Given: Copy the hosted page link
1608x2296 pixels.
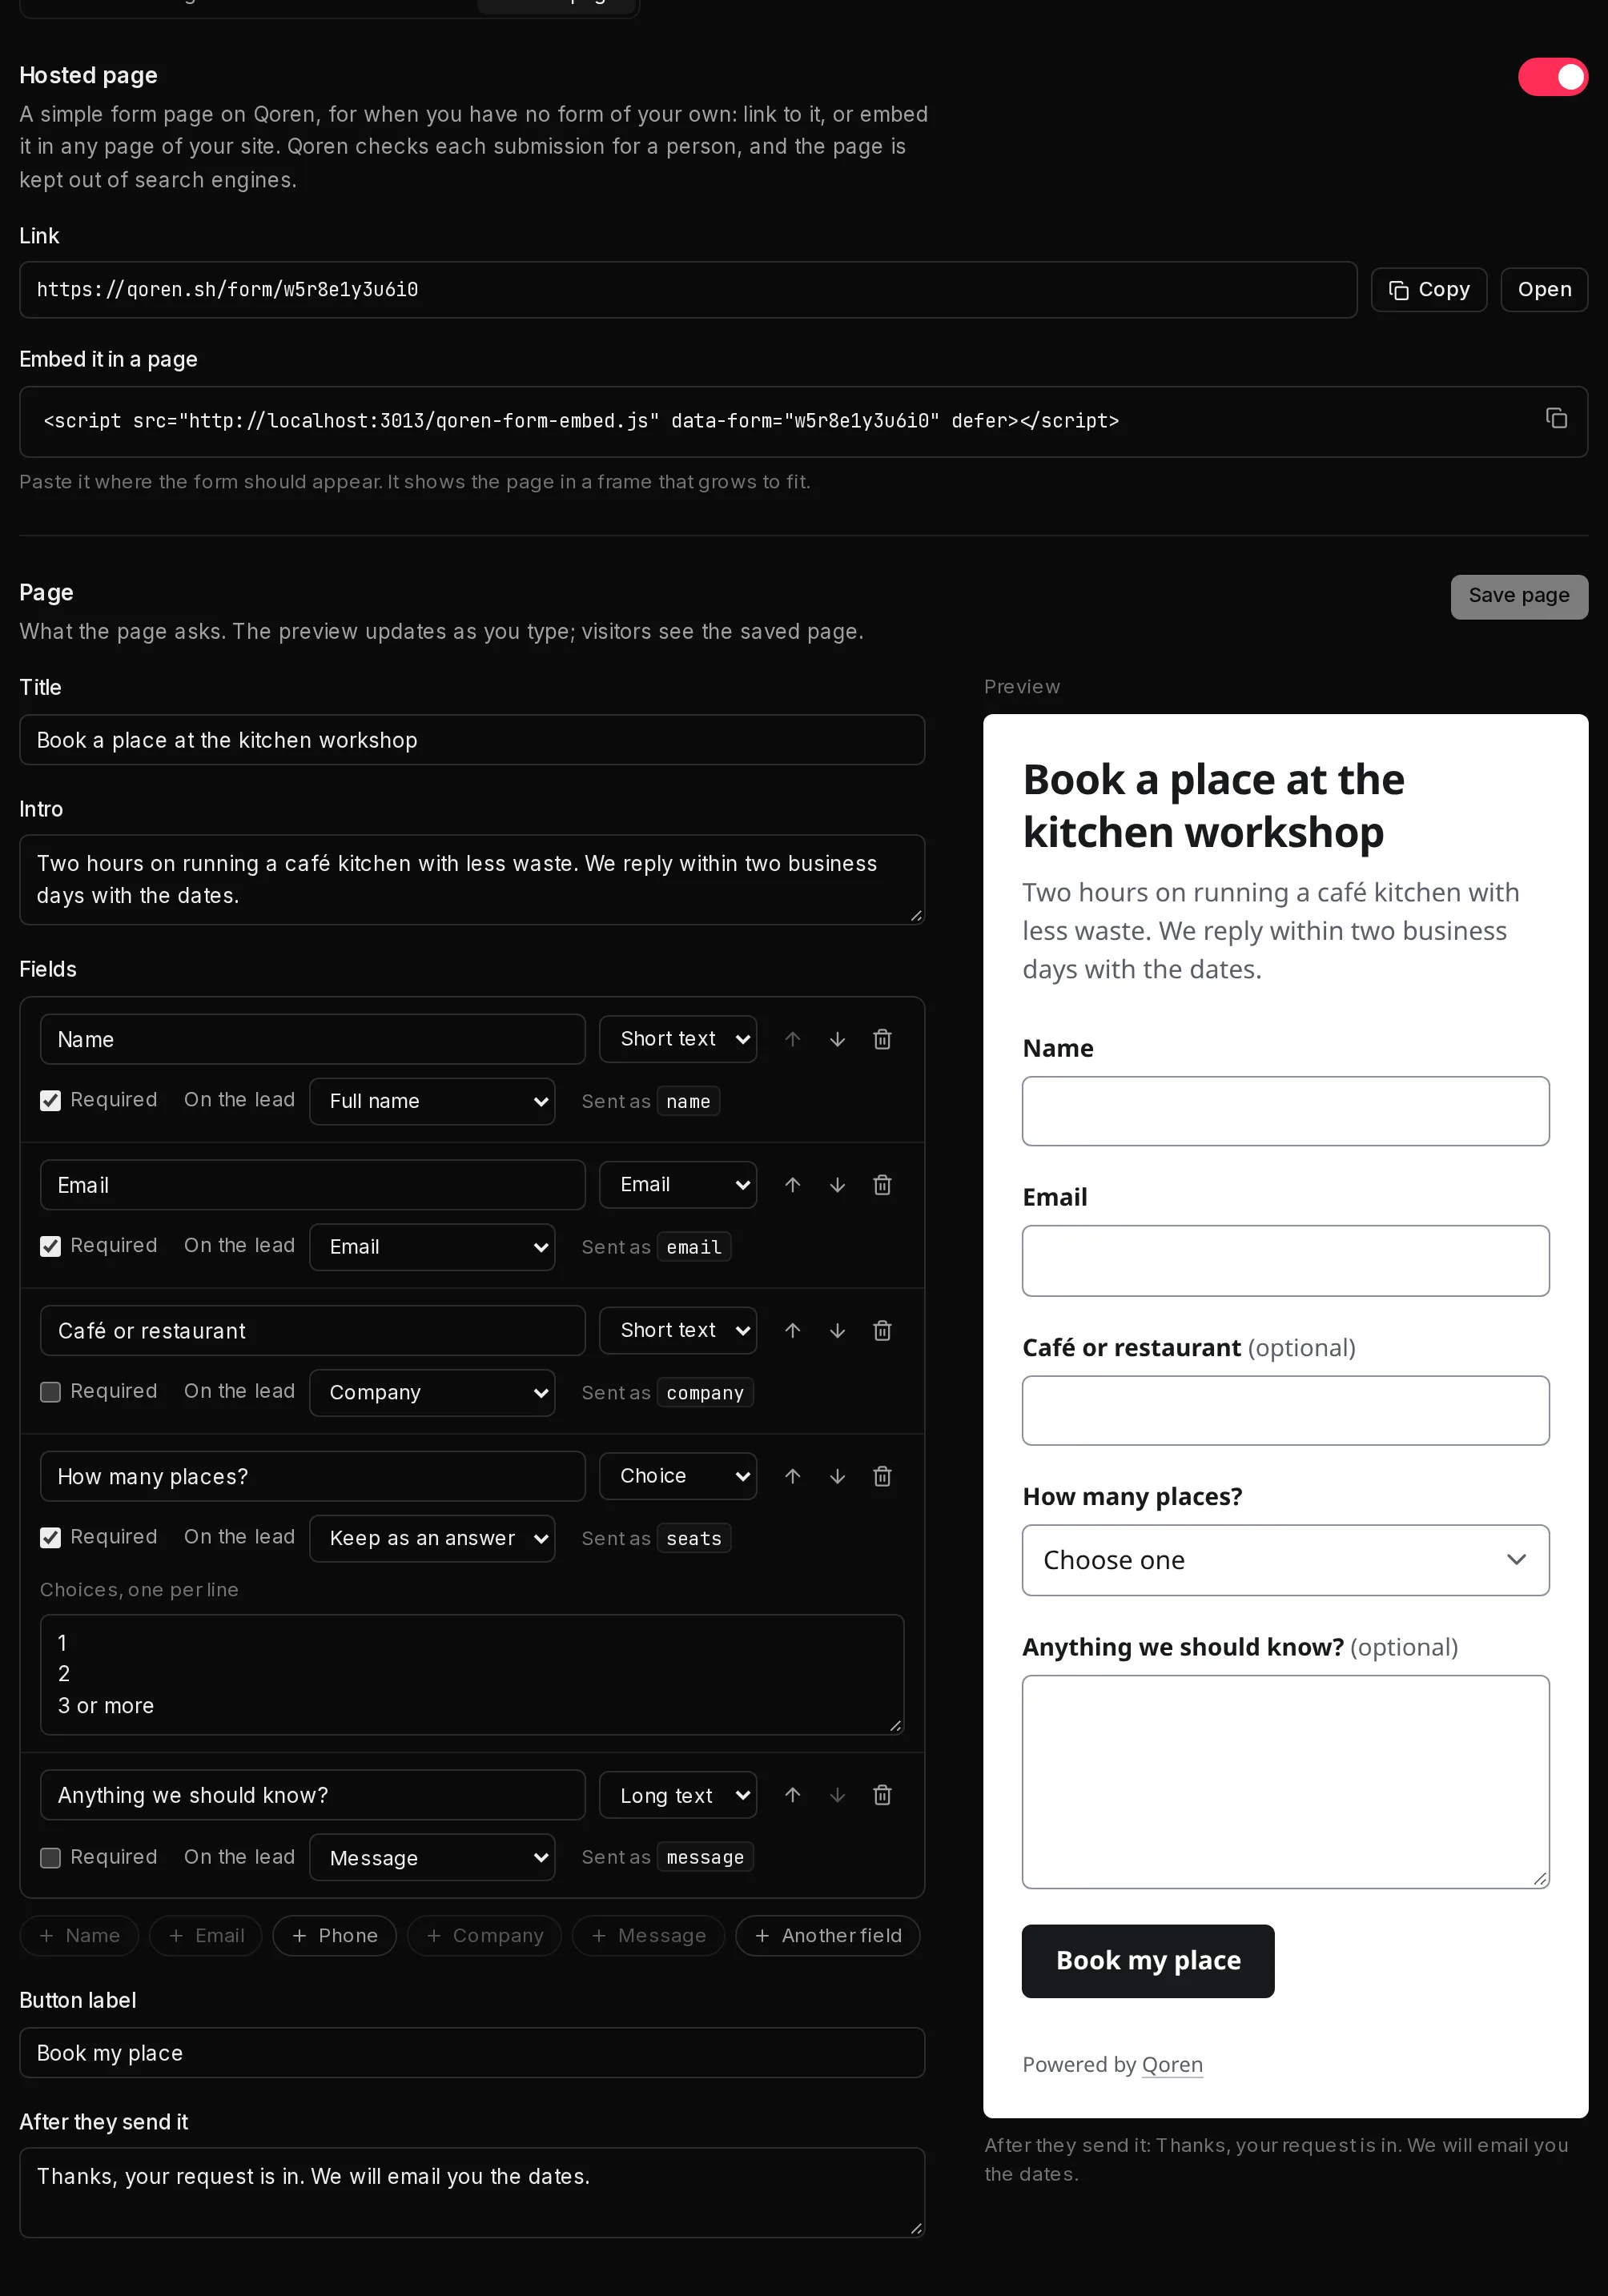Looking at the screenshot, I should [x=1428, y=290].
